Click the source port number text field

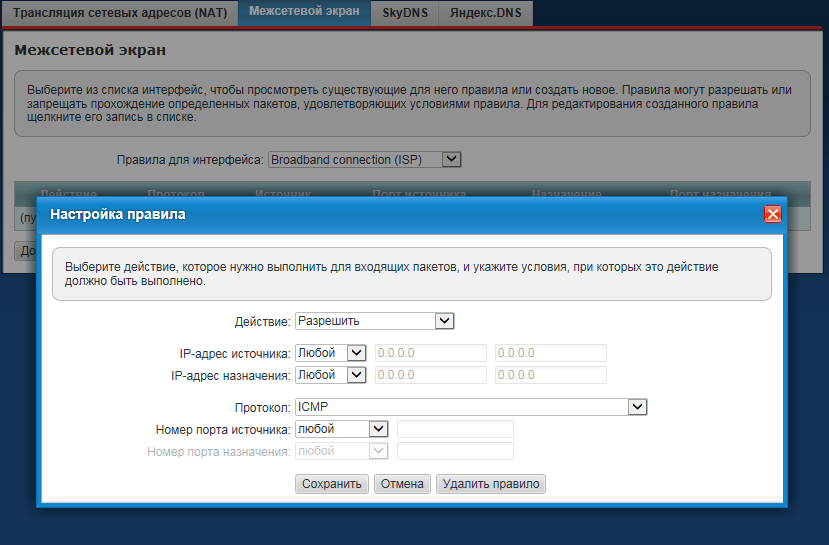pos(455,429)
